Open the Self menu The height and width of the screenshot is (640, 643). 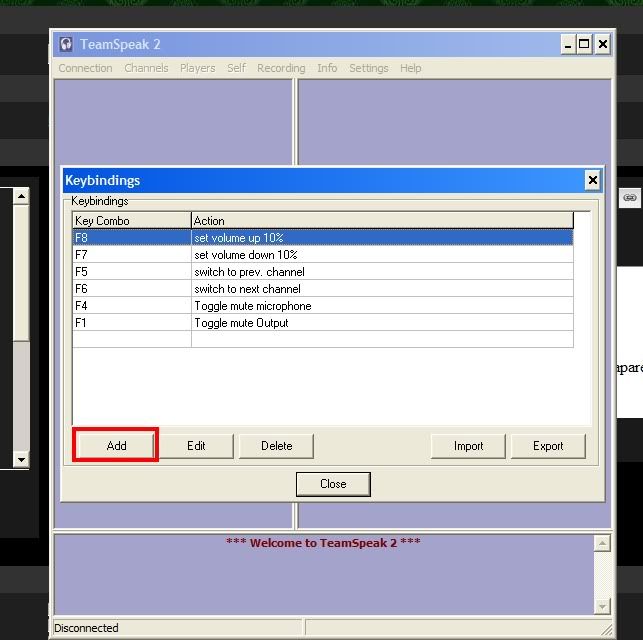[237, 68]
